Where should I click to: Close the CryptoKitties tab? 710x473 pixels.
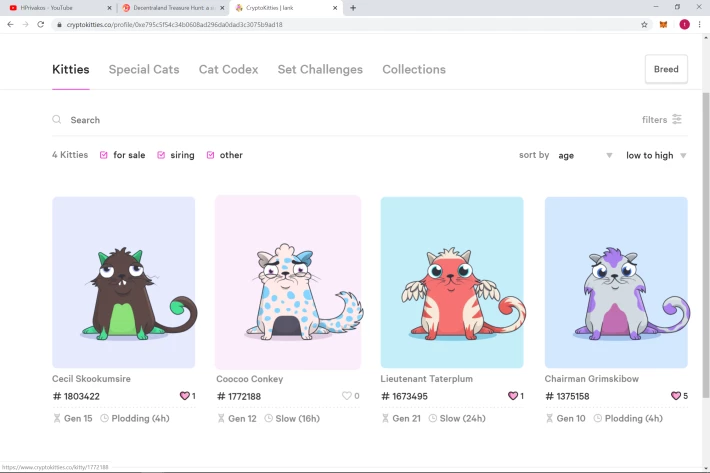click(x=335, y=8)
